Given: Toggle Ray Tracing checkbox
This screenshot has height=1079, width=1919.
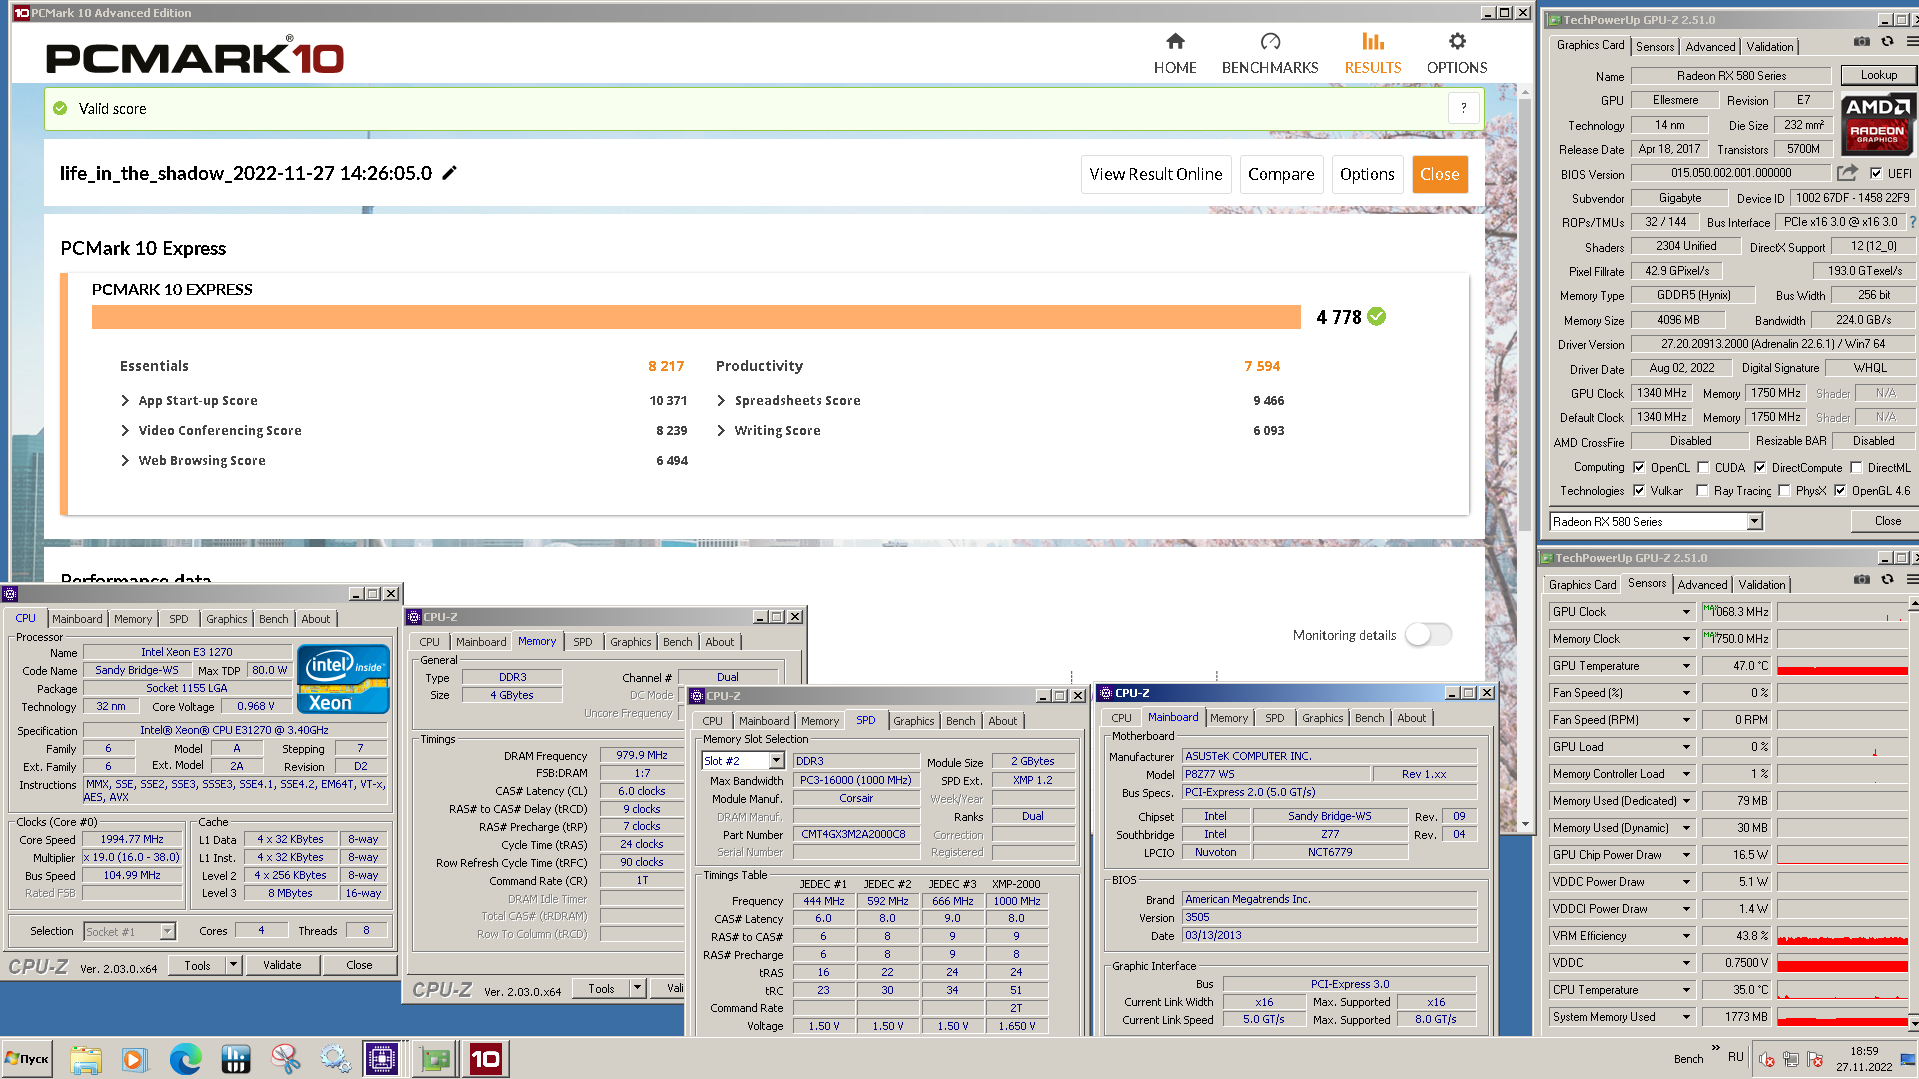Looking at the screenshot, I should tap(1702, 490).
